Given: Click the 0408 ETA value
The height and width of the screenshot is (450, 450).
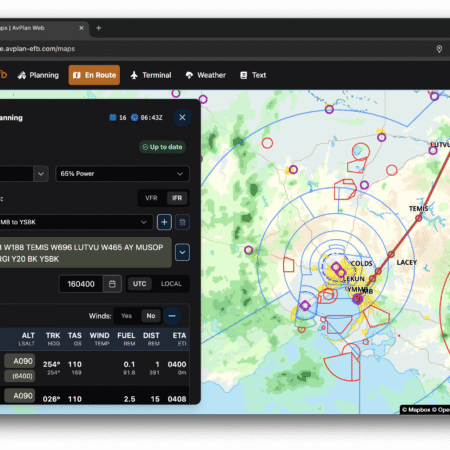Looking at the screenshot, I should pos(177,399).
